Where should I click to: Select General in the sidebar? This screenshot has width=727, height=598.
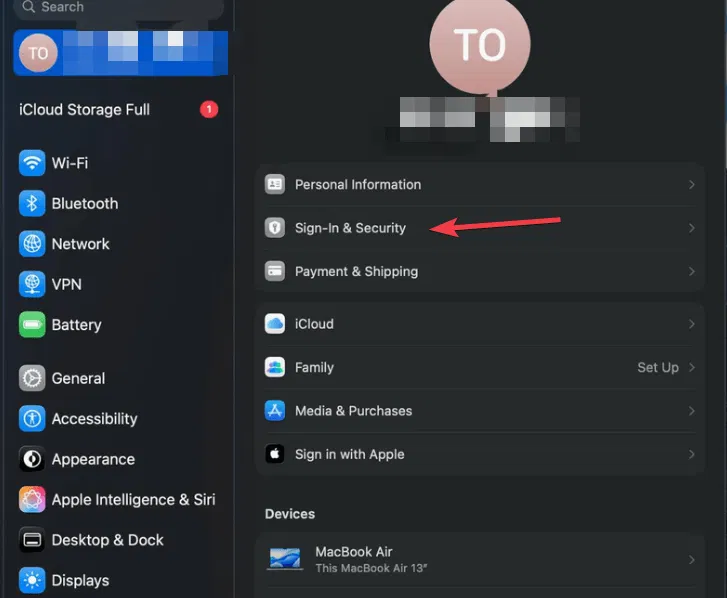(x=78, y=378)
